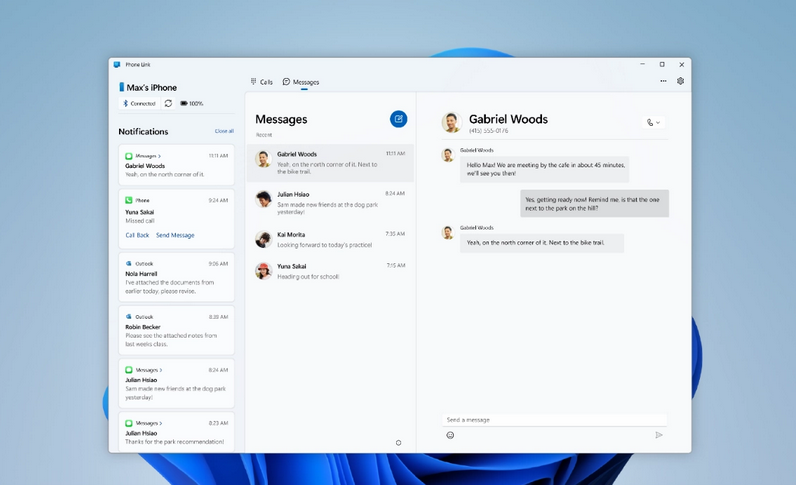Click the 'Yes, getting ready now' message bubble

(x=594, y=204)
